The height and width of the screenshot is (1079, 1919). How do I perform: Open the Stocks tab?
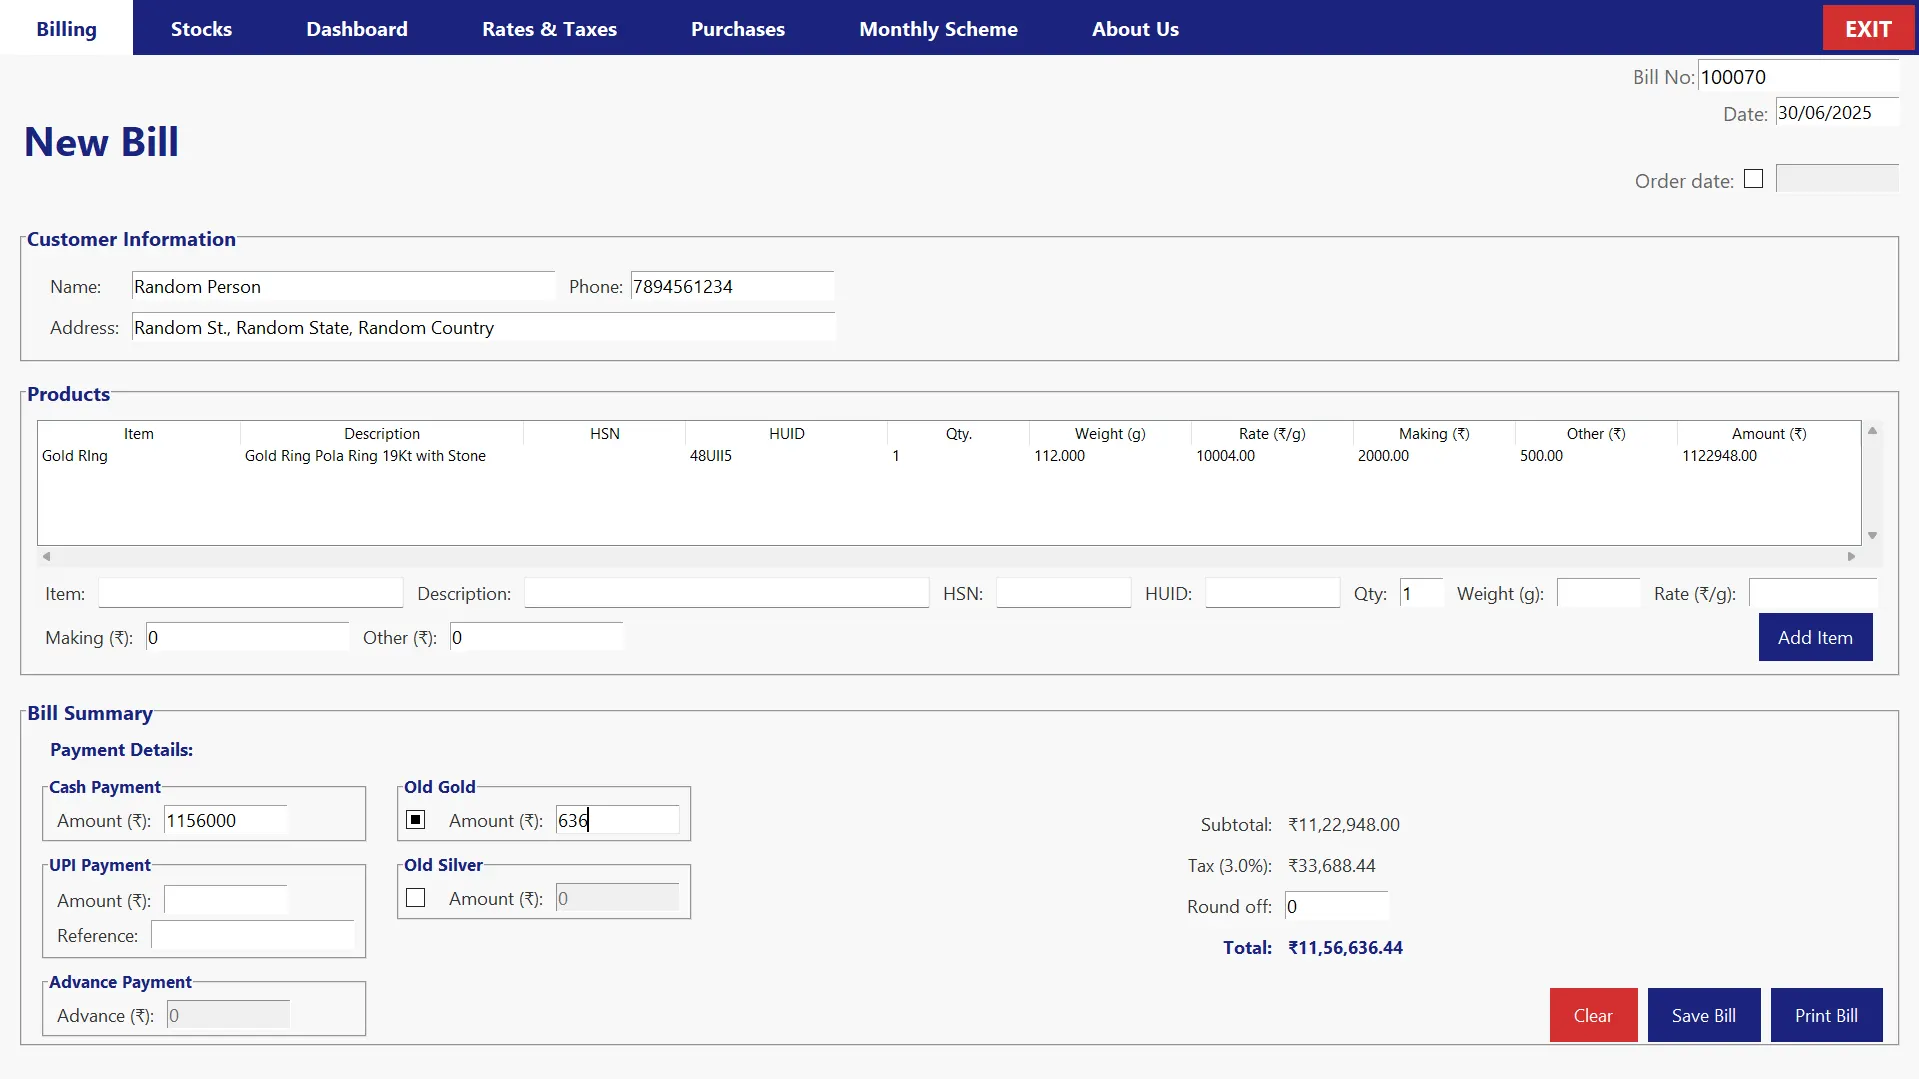tap(201, 29)
